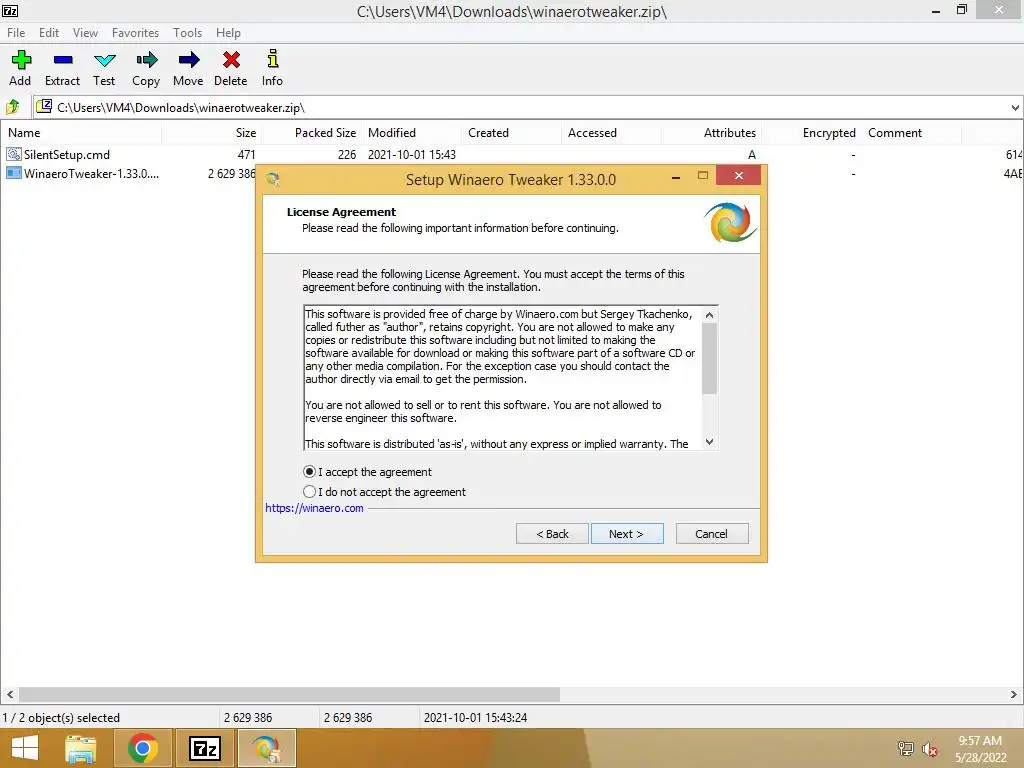
Task: Sort file list by Name column
Action: click(82, 133)
